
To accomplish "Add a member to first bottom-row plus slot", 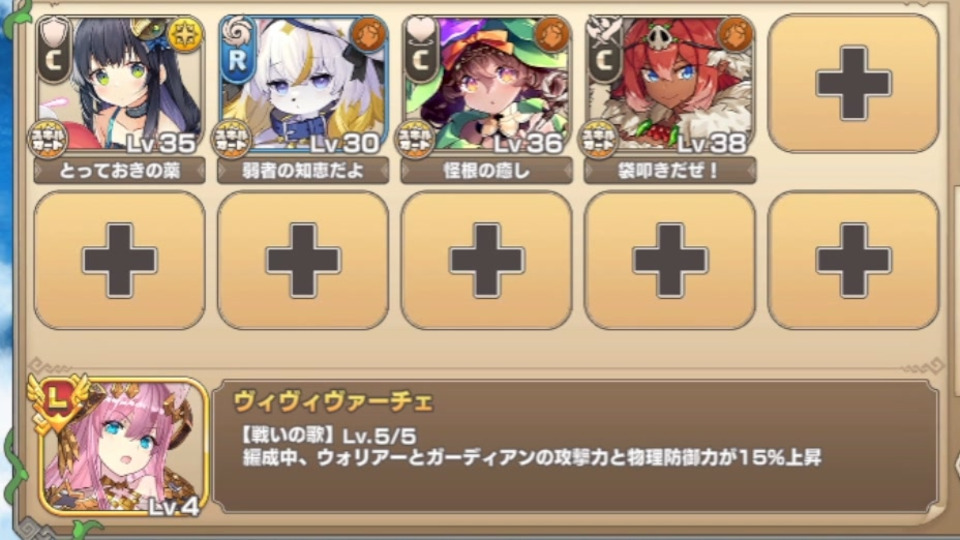I will coord(119,260).
